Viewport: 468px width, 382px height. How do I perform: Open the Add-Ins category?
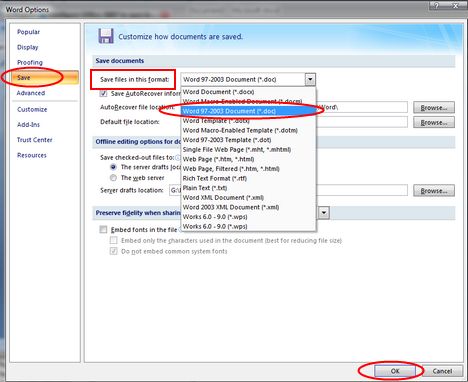tap(28, 125)
